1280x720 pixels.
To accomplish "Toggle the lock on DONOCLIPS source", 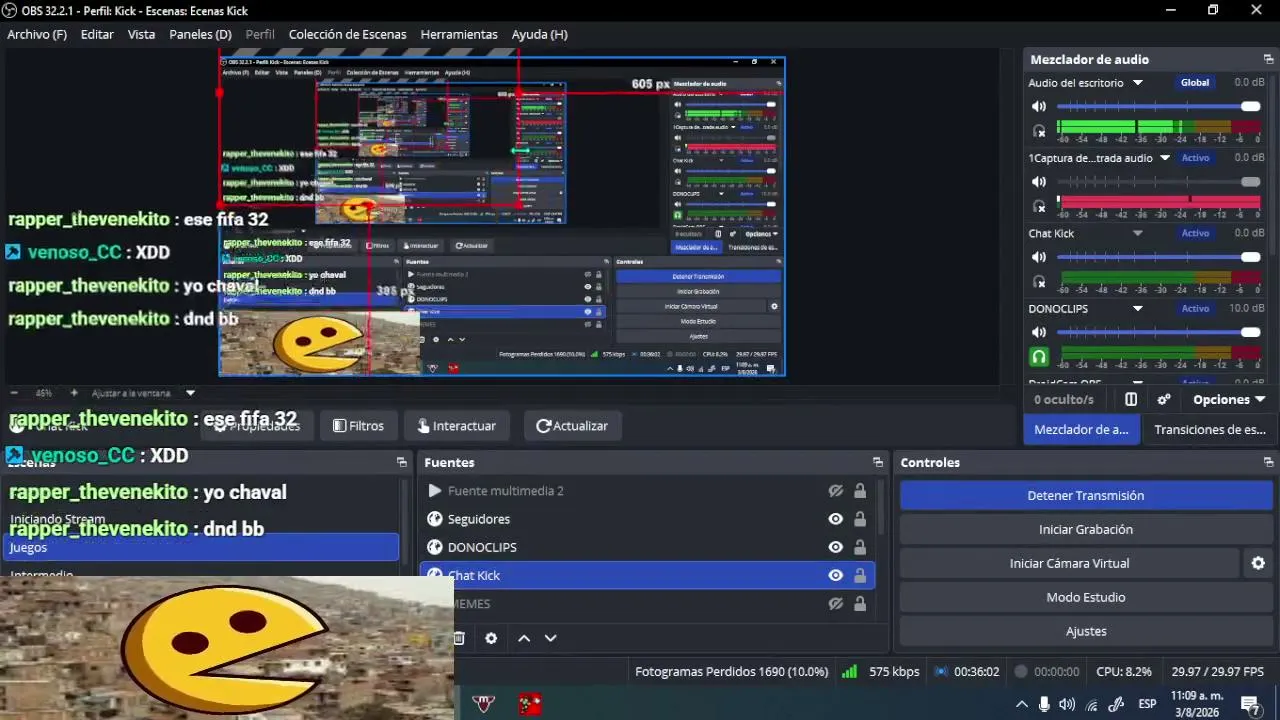I will 860,547.
